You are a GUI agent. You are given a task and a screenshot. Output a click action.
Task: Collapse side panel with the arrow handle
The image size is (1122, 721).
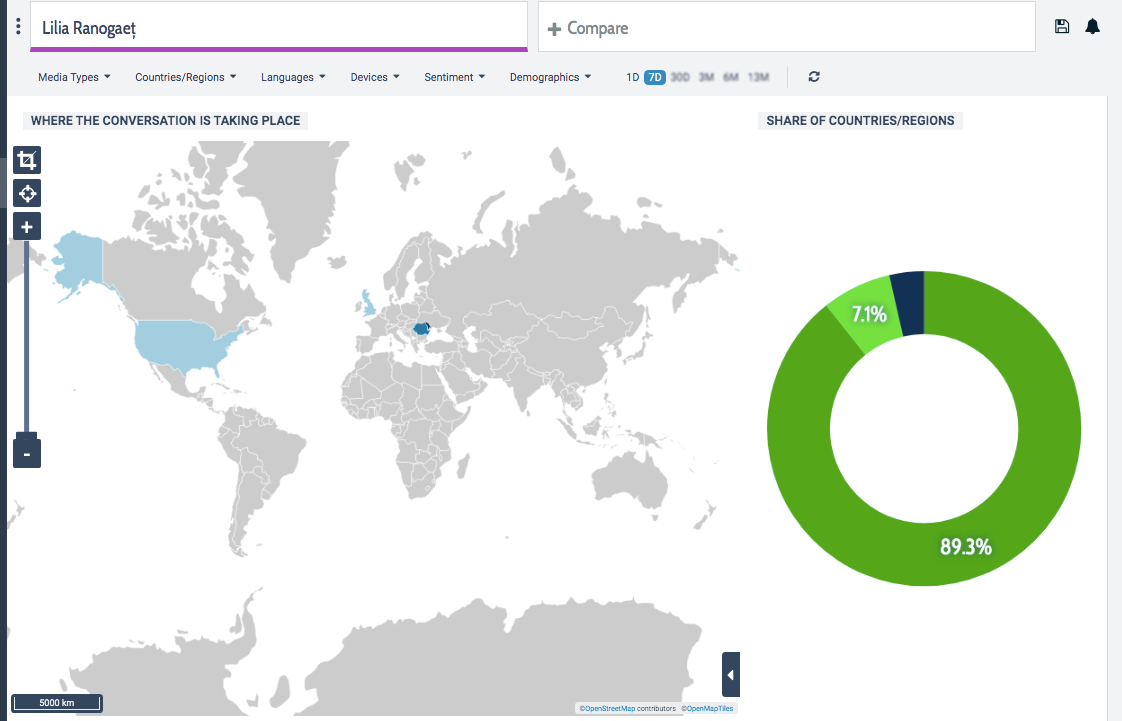click(x=731, y=675)
